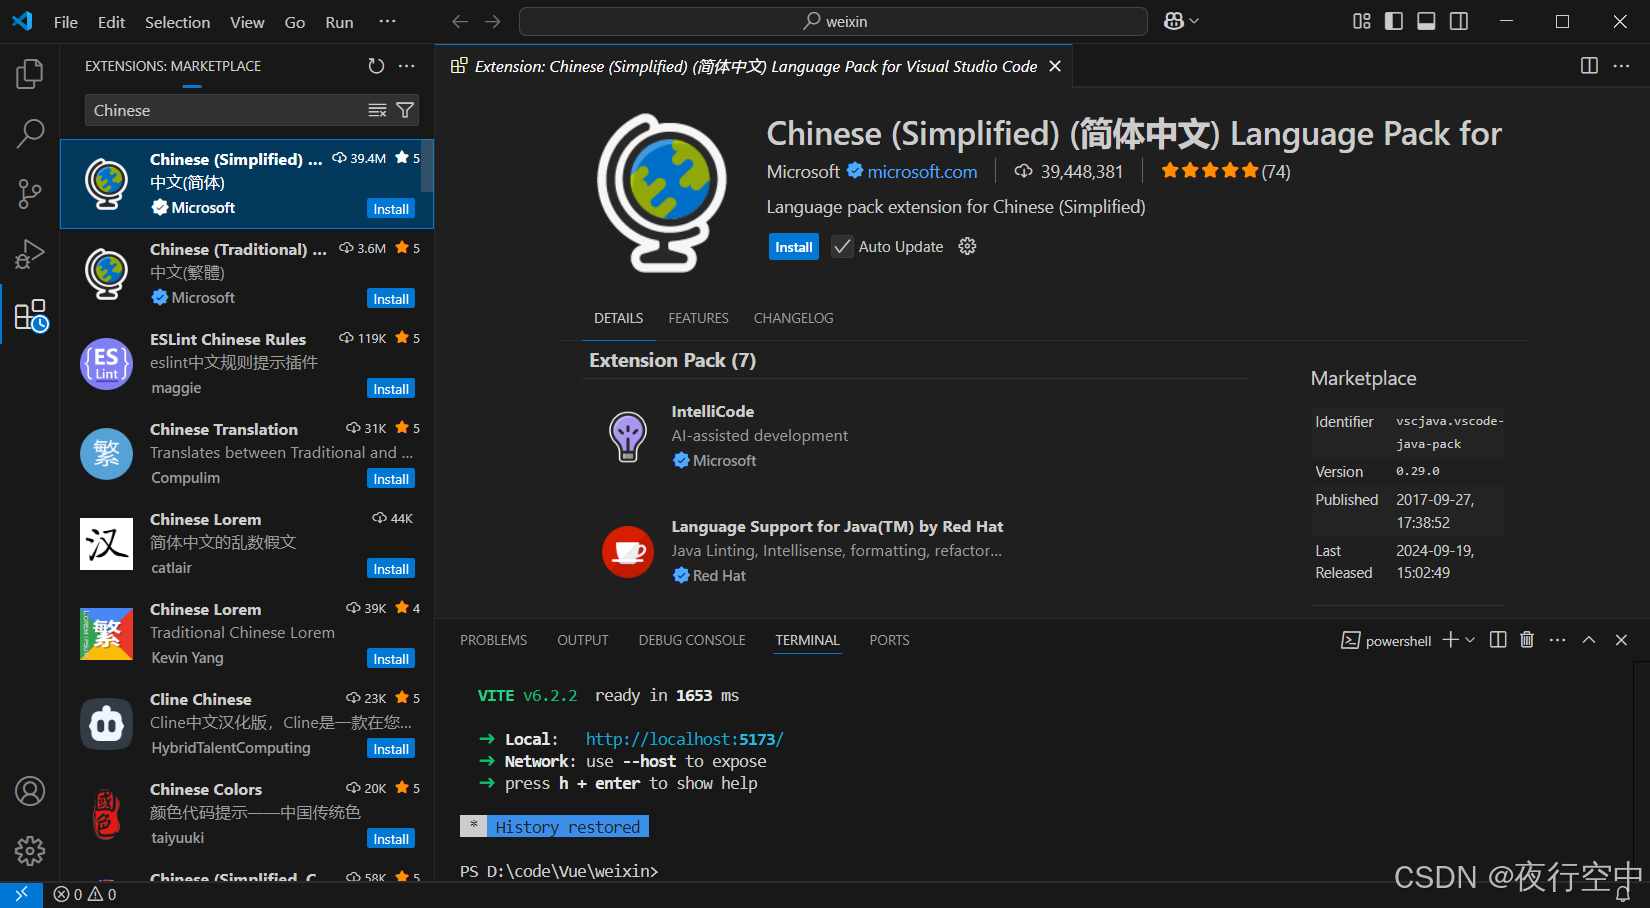The image size is (1650, 908).
Task: Open the remote window status bar button
Action: (x=21, y=894)
